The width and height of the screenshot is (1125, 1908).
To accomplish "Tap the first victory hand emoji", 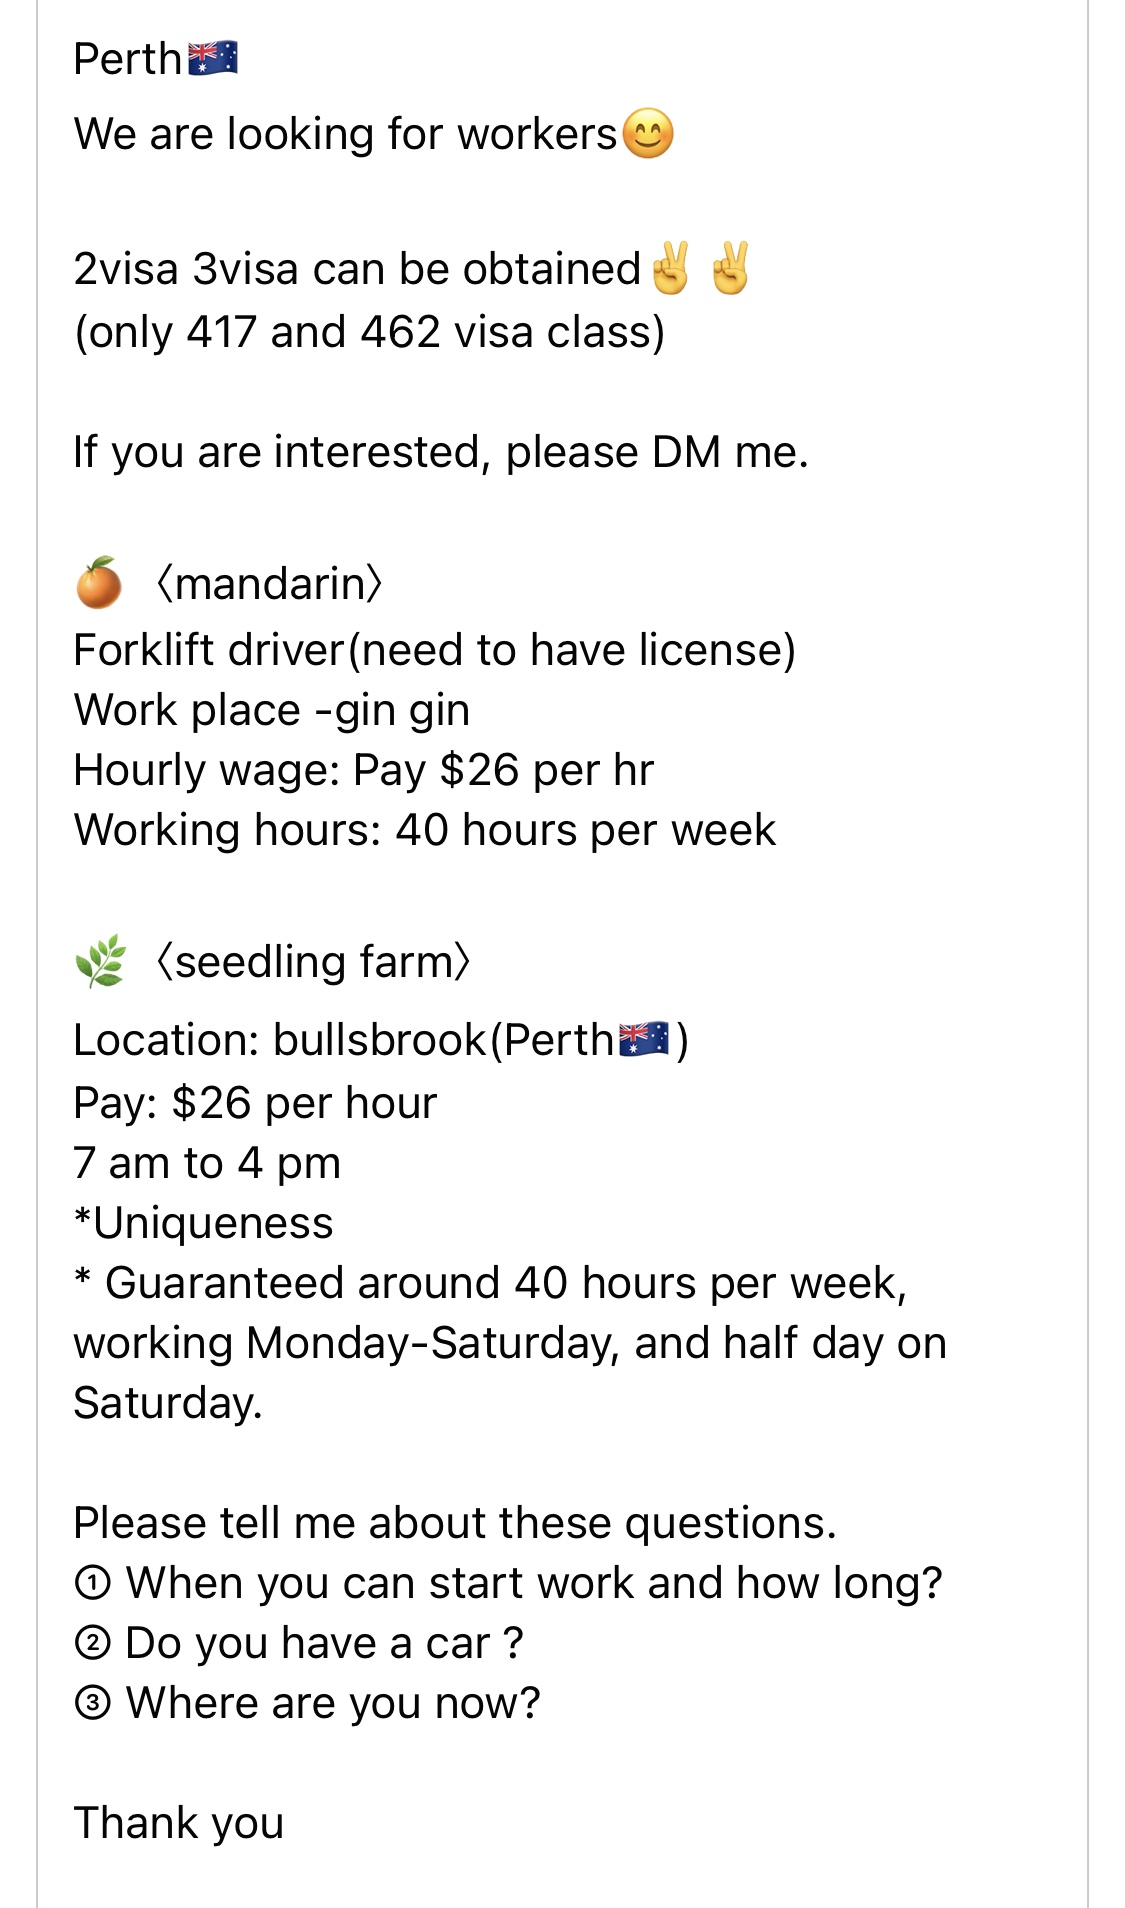I will [x=670, y=268].
